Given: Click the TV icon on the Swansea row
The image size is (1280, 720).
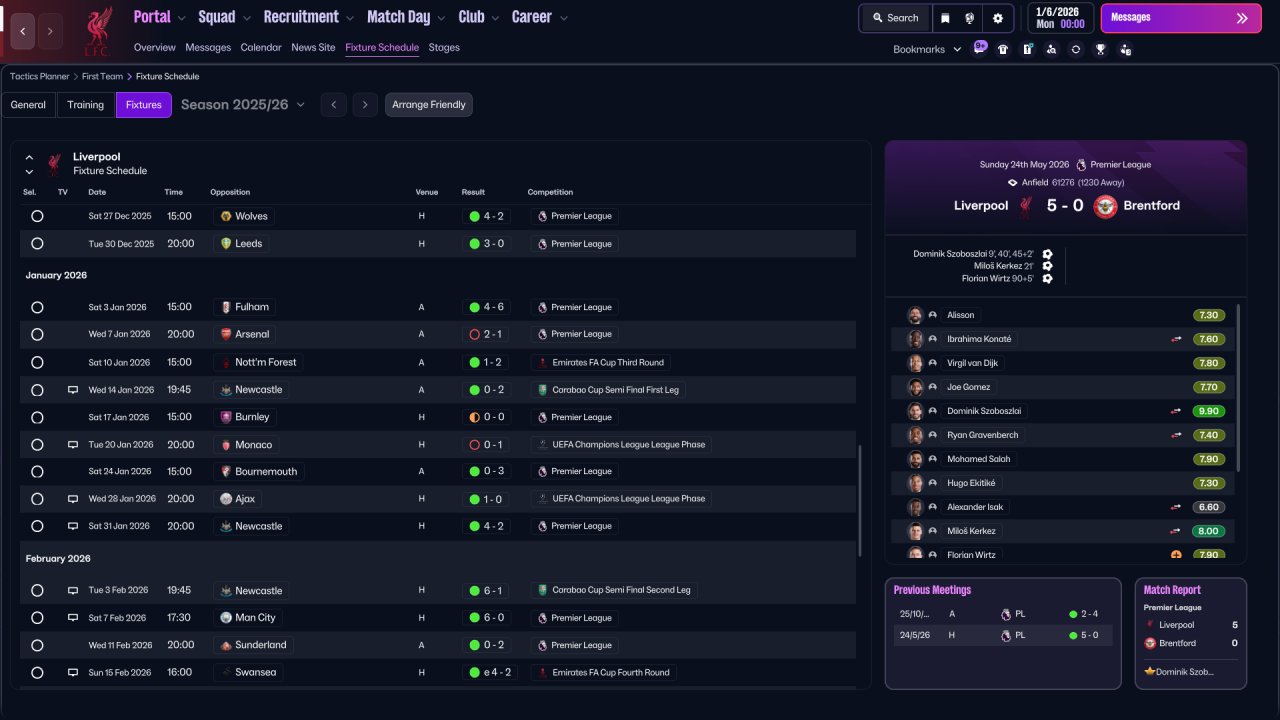Looking at the screenshot, I should click(x=73, y=672).
